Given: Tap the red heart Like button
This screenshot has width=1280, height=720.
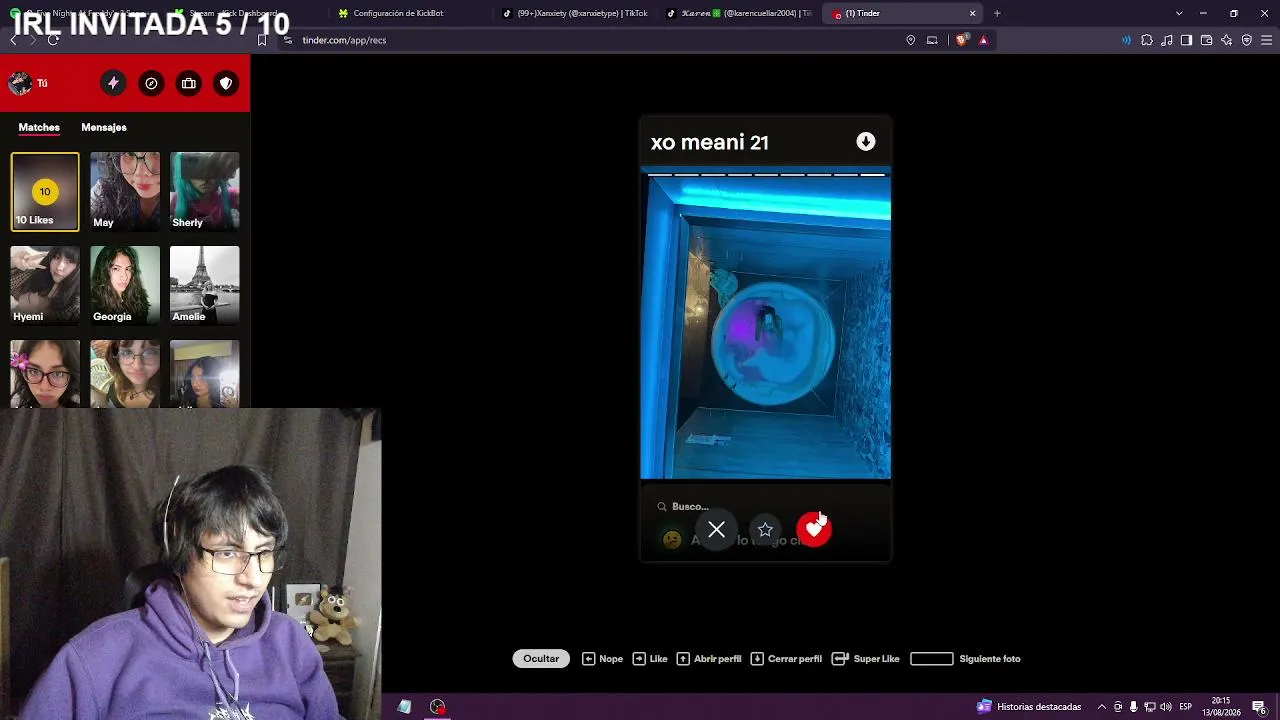Looking at the screenshot, I should [x=814, y=530].
